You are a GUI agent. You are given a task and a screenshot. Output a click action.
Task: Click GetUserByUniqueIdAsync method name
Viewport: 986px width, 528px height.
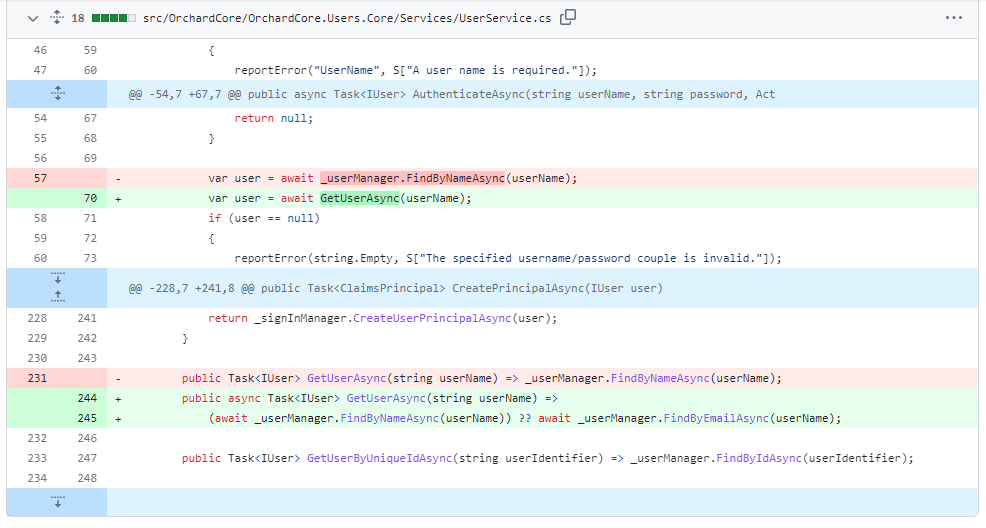pos(379,459)
